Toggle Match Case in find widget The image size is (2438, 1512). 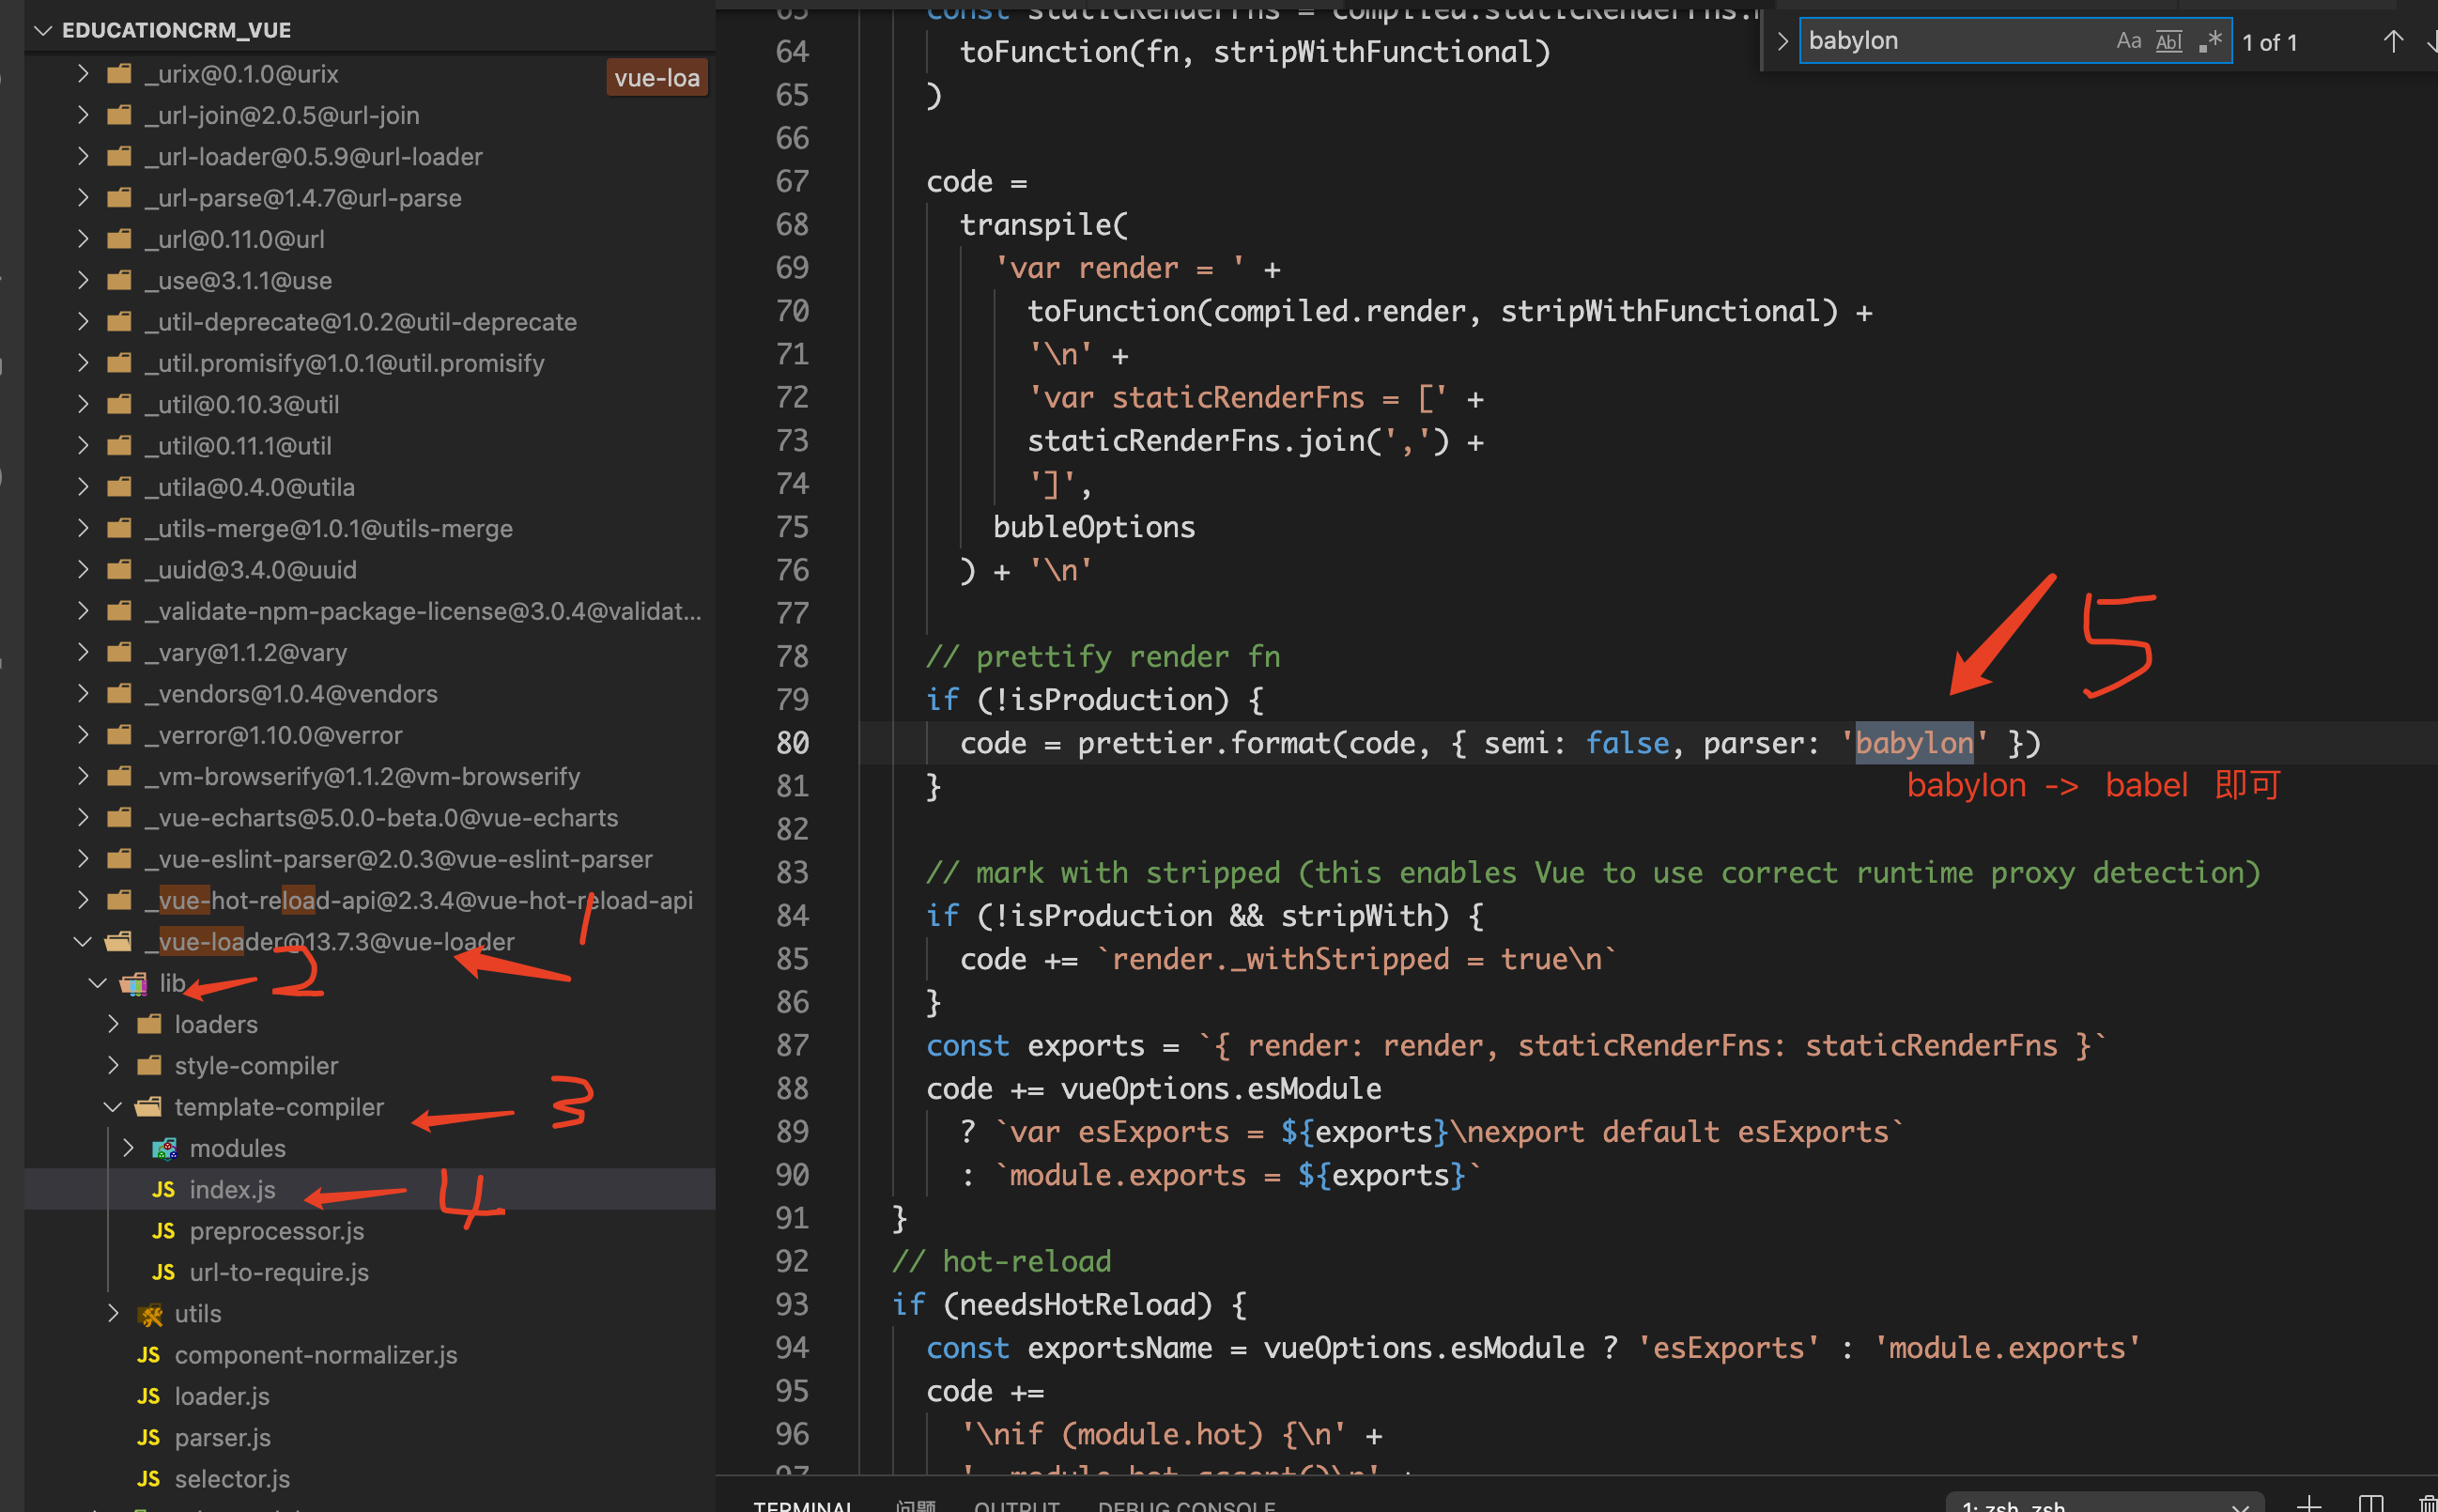2128,41
